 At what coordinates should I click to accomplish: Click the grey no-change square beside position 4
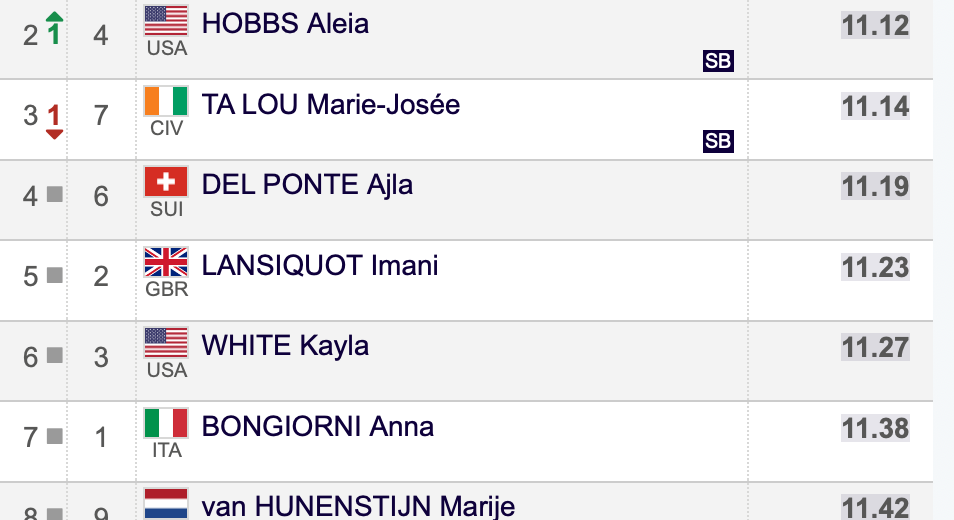pos(55,195)
